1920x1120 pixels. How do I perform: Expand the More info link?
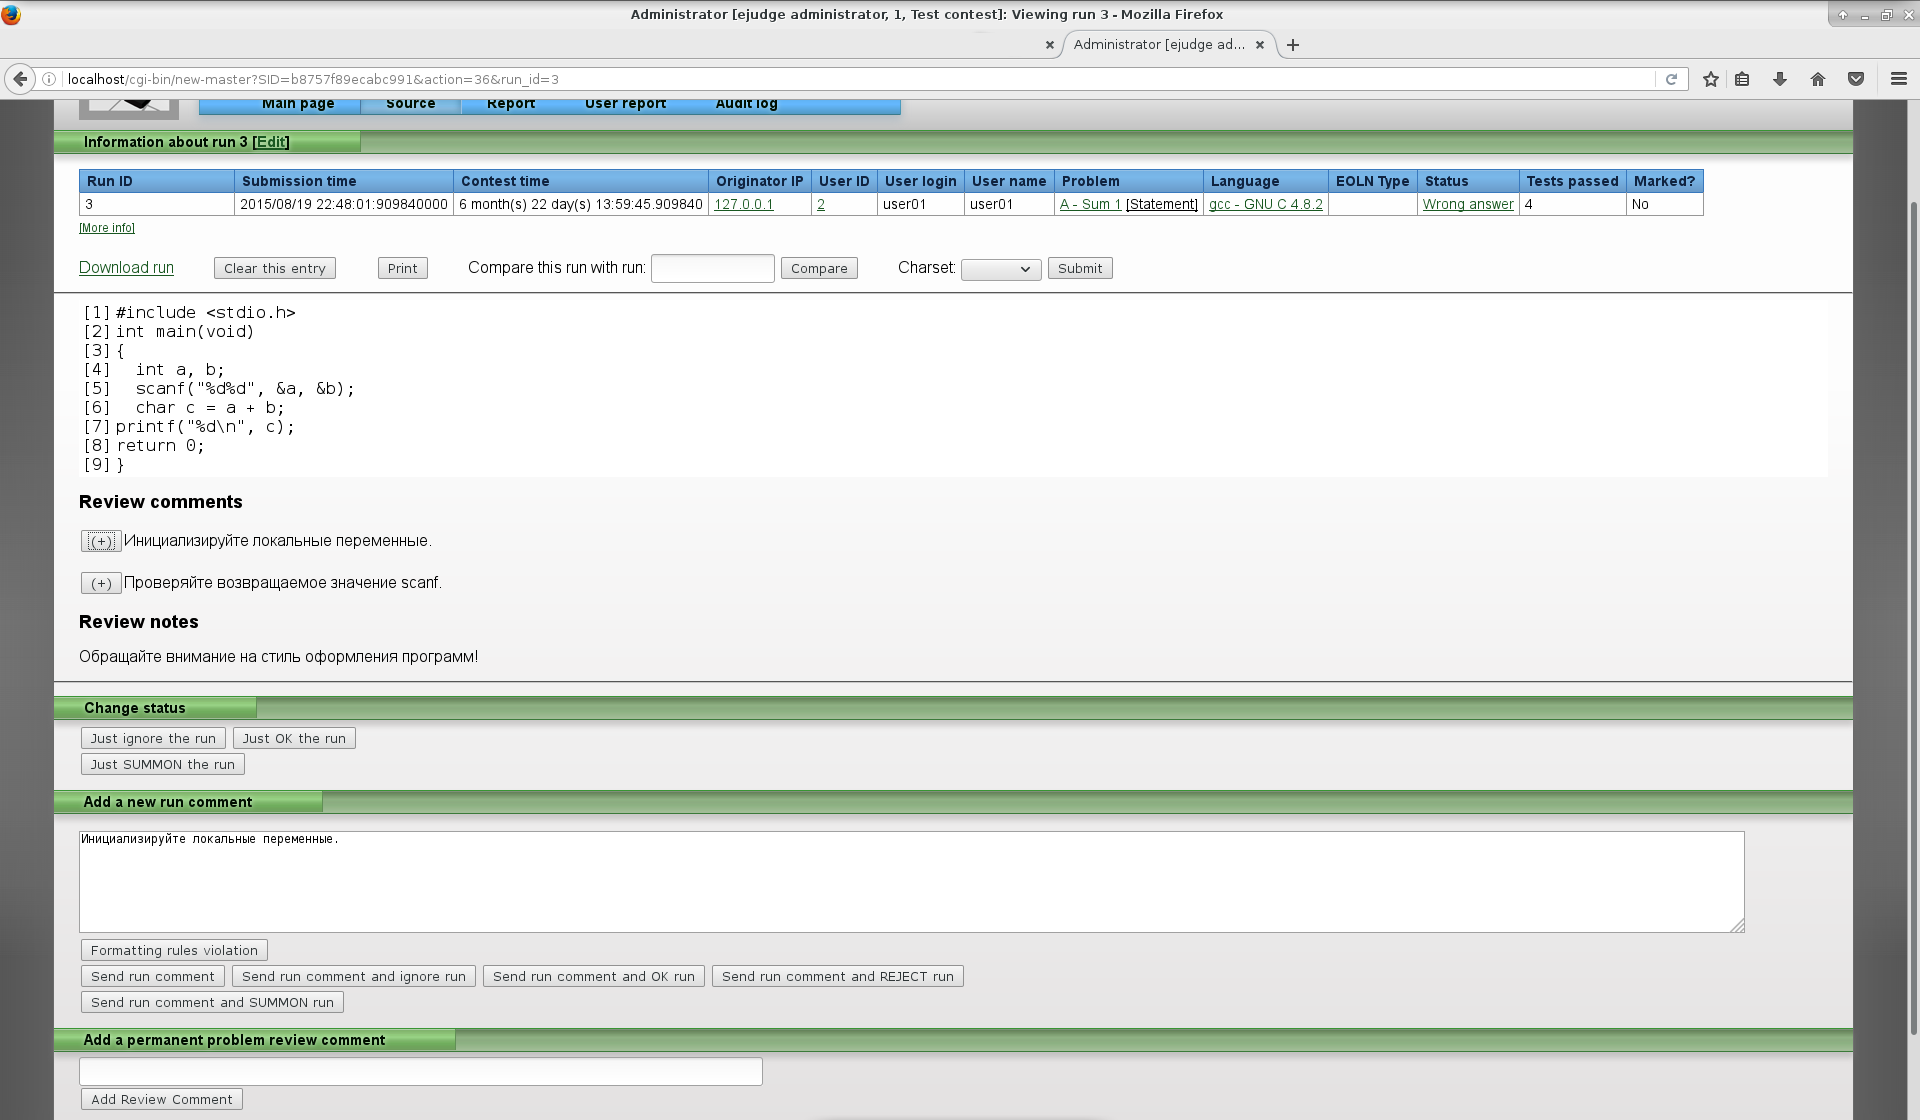click(x=107, y=228)
